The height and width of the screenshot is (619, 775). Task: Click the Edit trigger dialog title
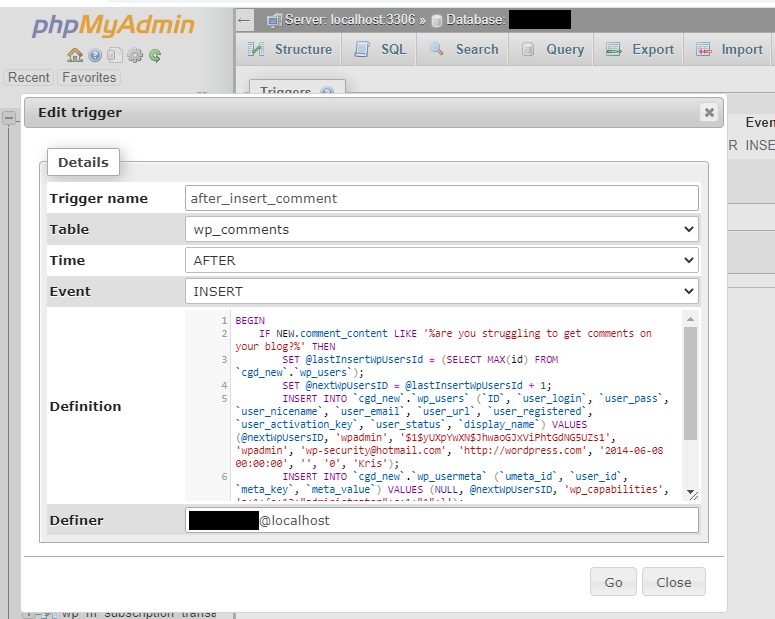80,112
